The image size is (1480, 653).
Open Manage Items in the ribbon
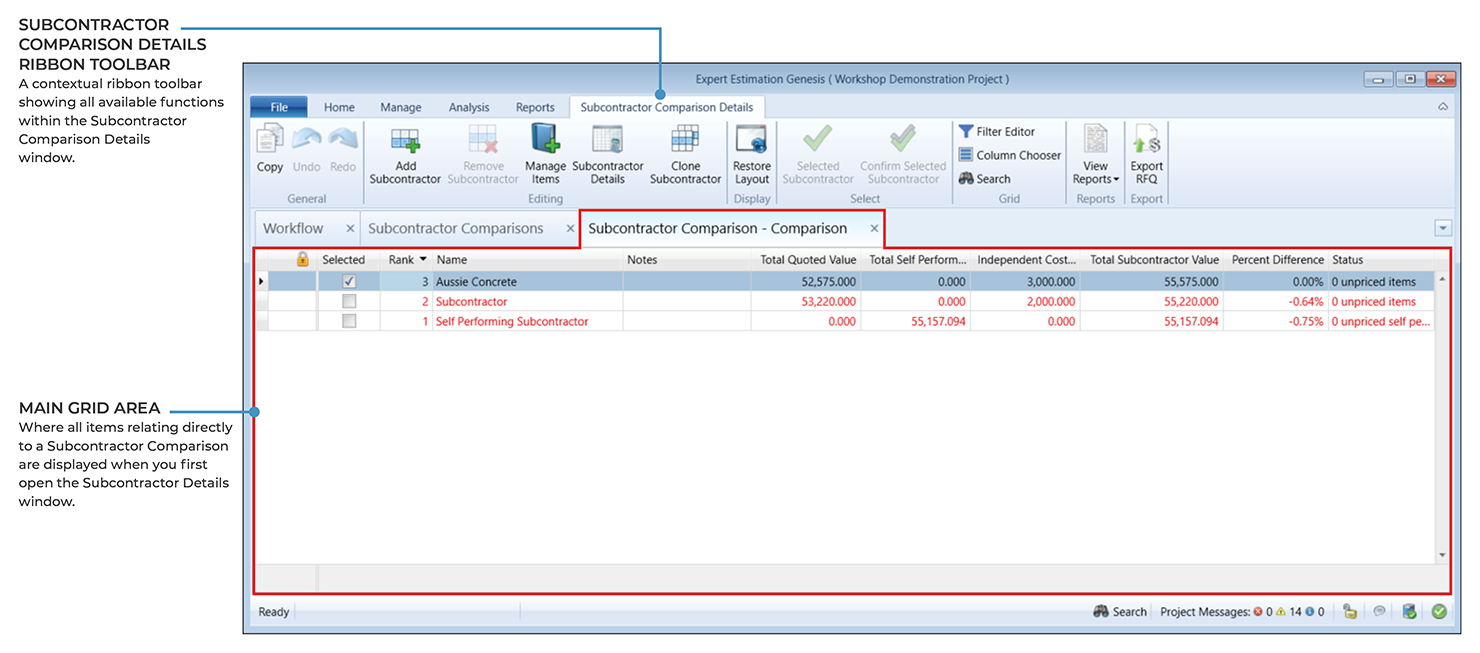[545, 140]
